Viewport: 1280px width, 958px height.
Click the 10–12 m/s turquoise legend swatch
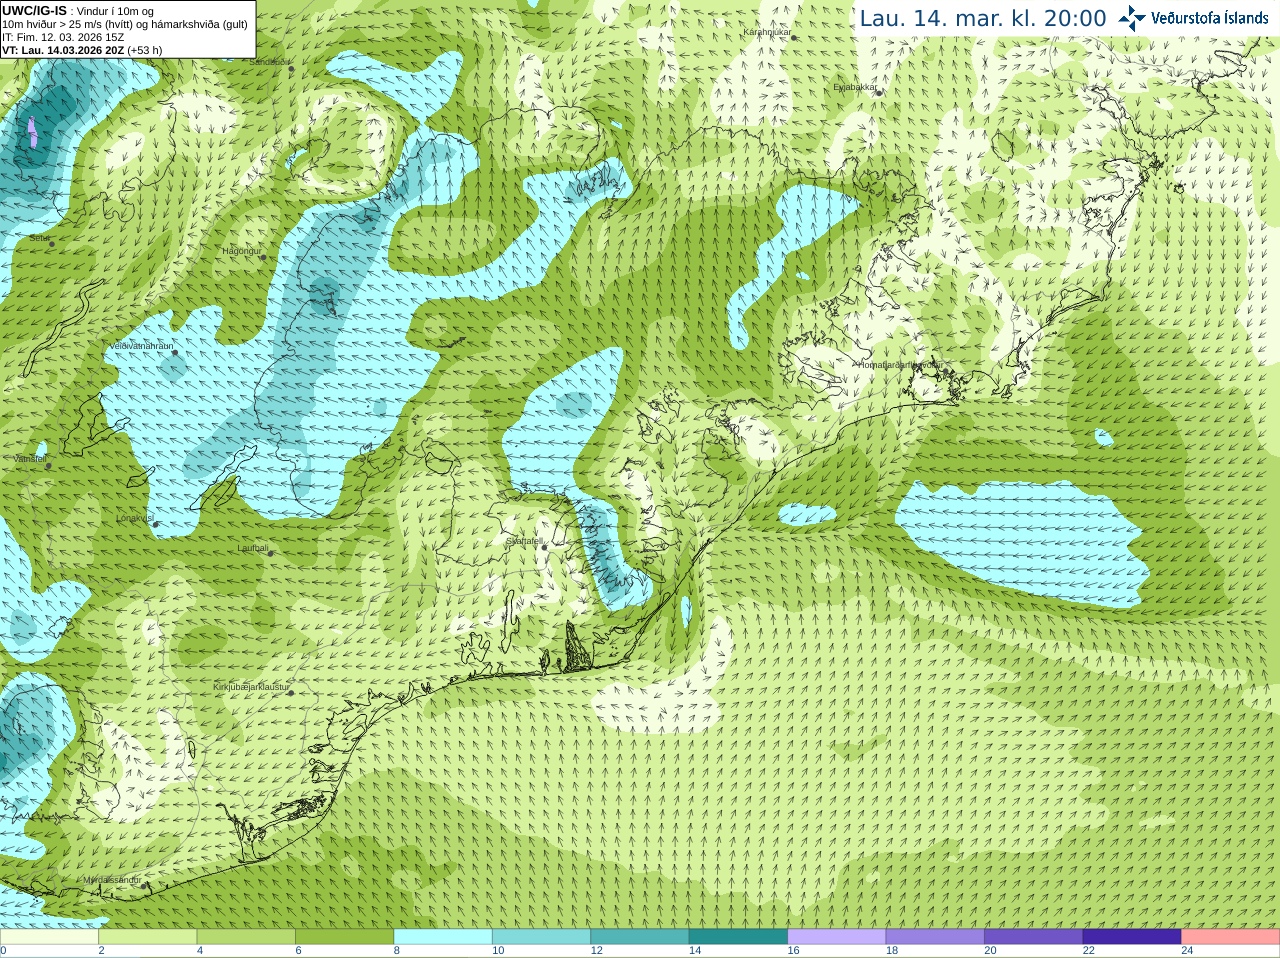[x=541, y=937]
